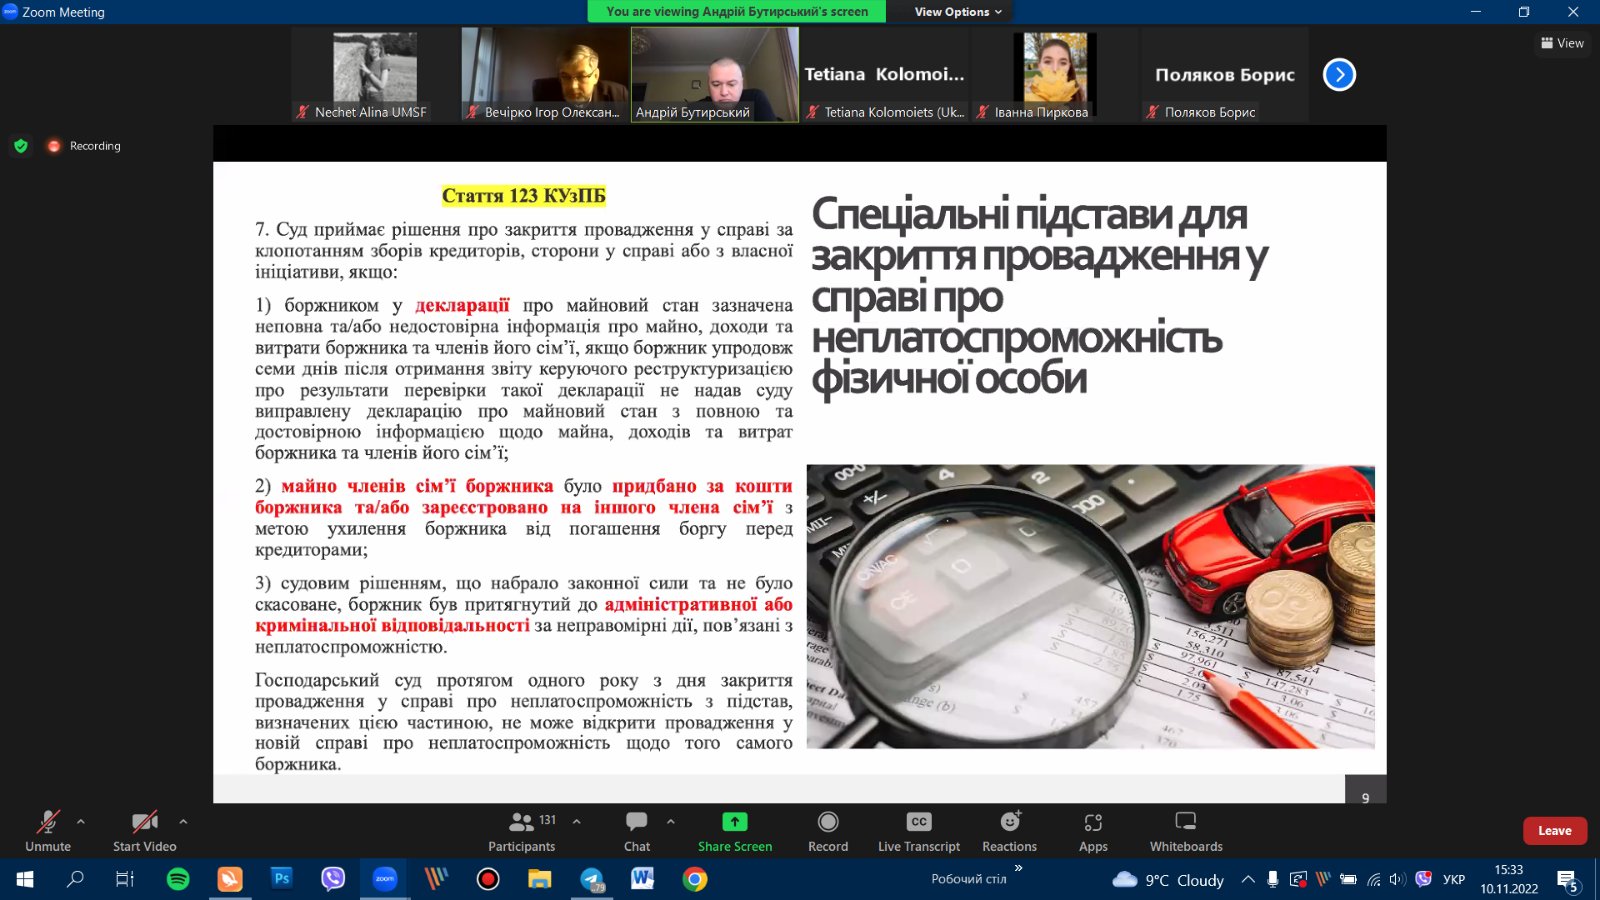Open File Explorer from taskbar

(540, 879)
